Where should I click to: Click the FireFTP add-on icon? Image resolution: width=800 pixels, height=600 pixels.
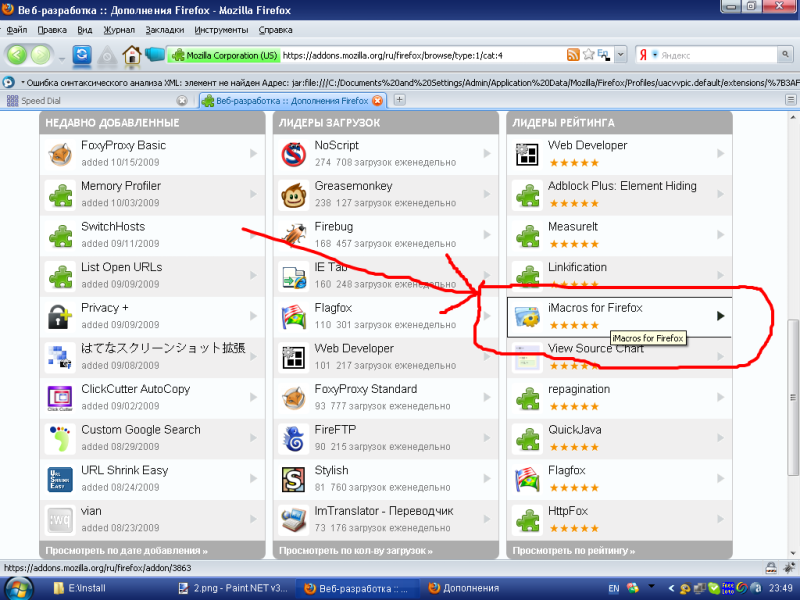tap(294, 438)
